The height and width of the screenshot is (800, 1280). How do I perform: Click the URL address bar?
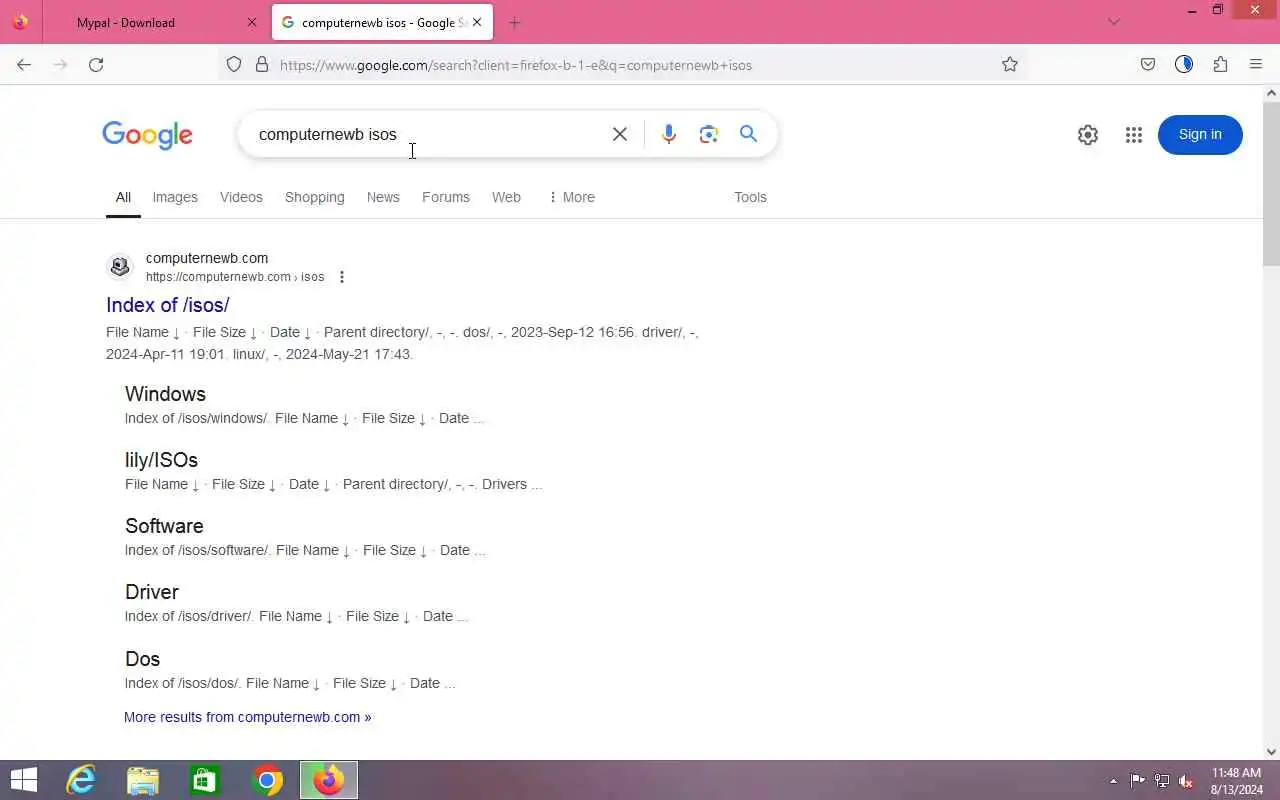point(620,65)
